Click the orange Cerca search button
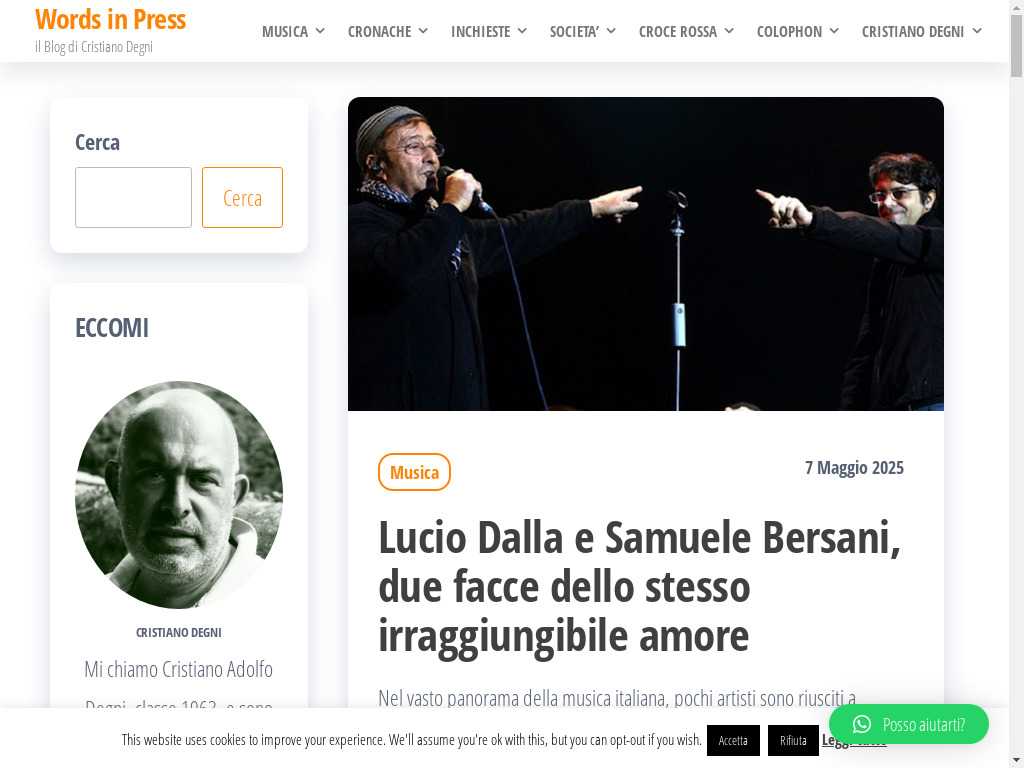Image resolution: width=1024 pixels, height=768 pixels. [x=242, y=197]
